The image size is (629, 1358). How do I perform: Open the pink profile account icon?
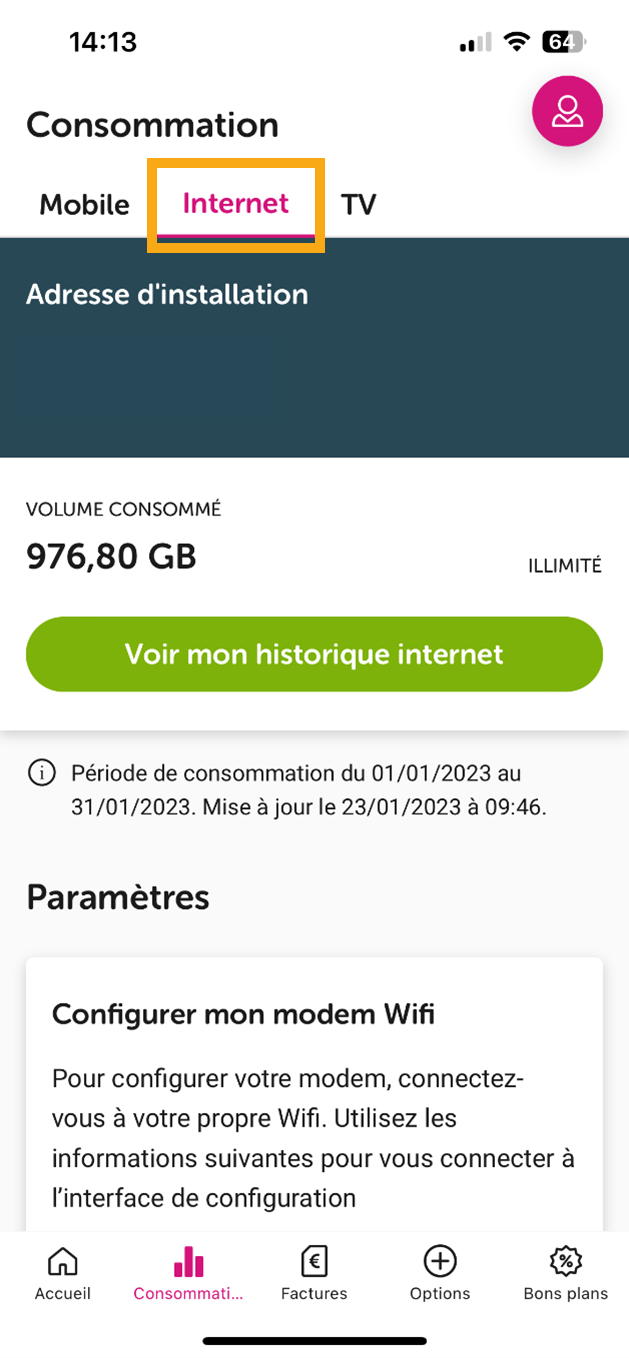pyautogui.click(x=567, y=112)
